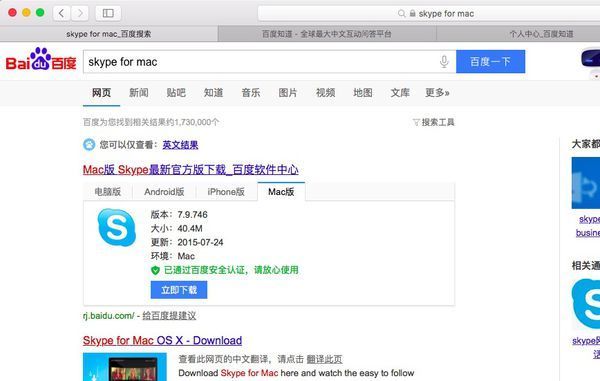
Task: Click the paw icon beside 英文结果
Action: point(89,145)
